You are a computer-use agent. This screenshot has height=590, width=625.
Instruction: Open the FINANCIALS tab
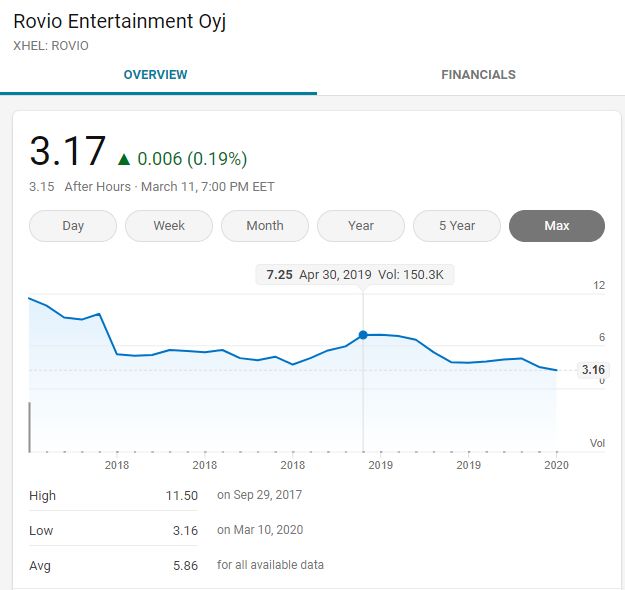click(478, 75)
